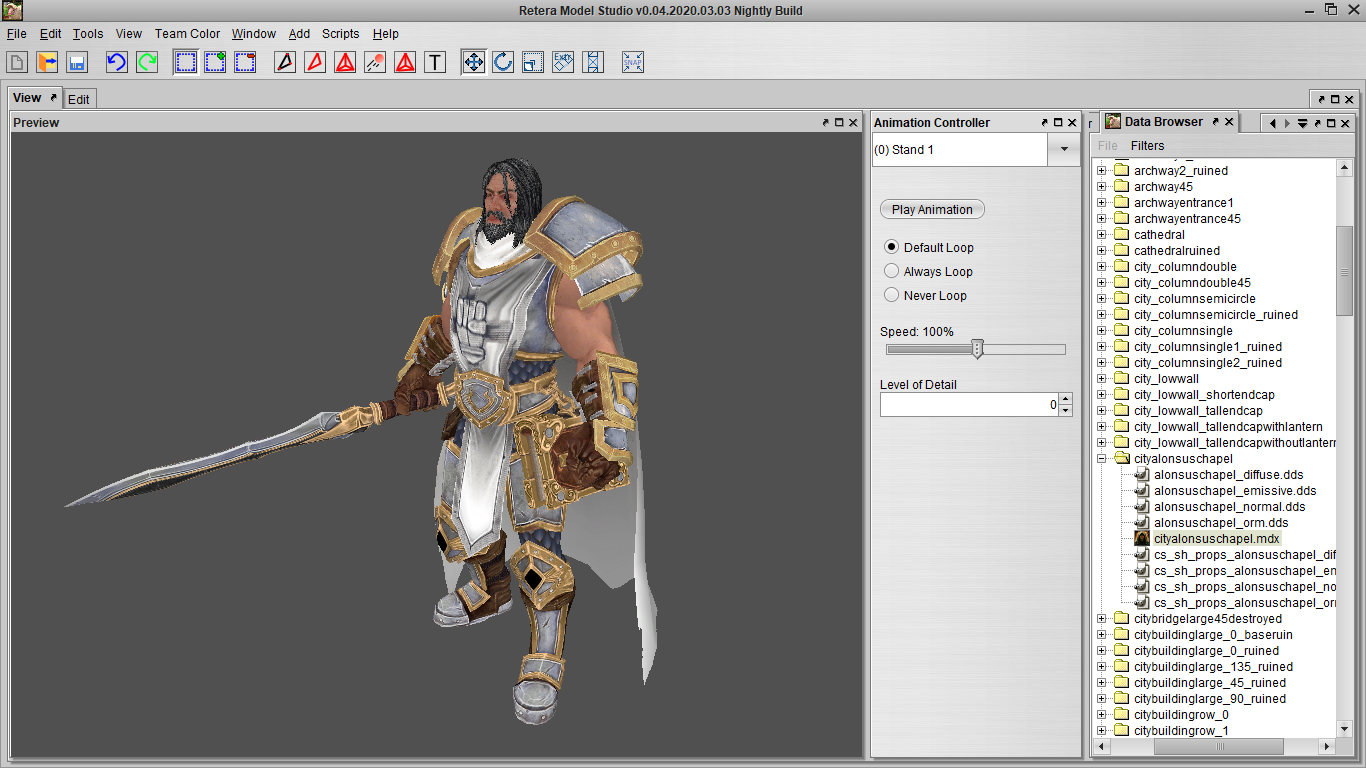Screen dimensions: 1366x768
Task: Select the red ball animate/cluster icon
Action: [x=375, y=62]
